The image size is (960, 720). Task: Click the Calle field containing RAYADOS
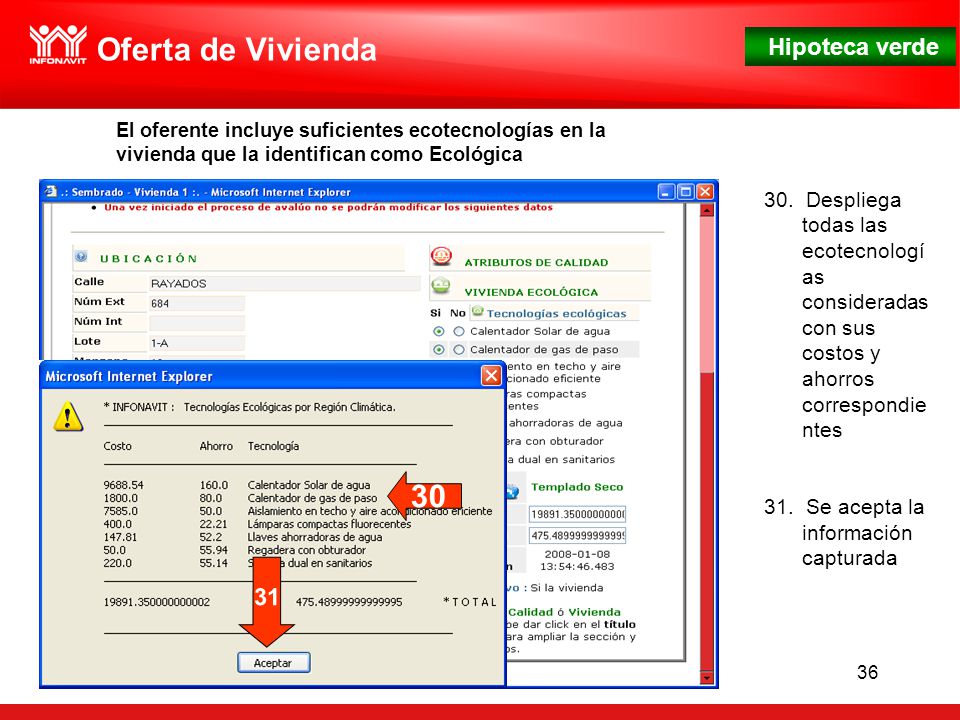285,283
